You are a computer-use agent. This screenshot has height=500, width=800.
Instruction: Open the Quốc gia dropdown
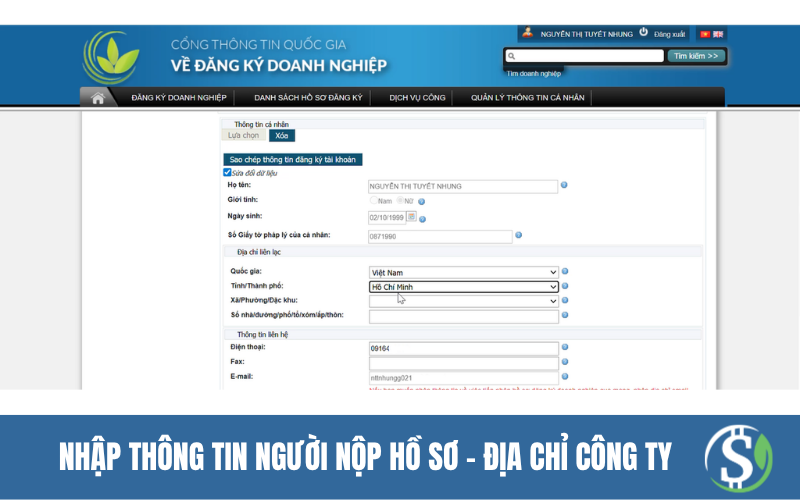[x=464, y=272]
